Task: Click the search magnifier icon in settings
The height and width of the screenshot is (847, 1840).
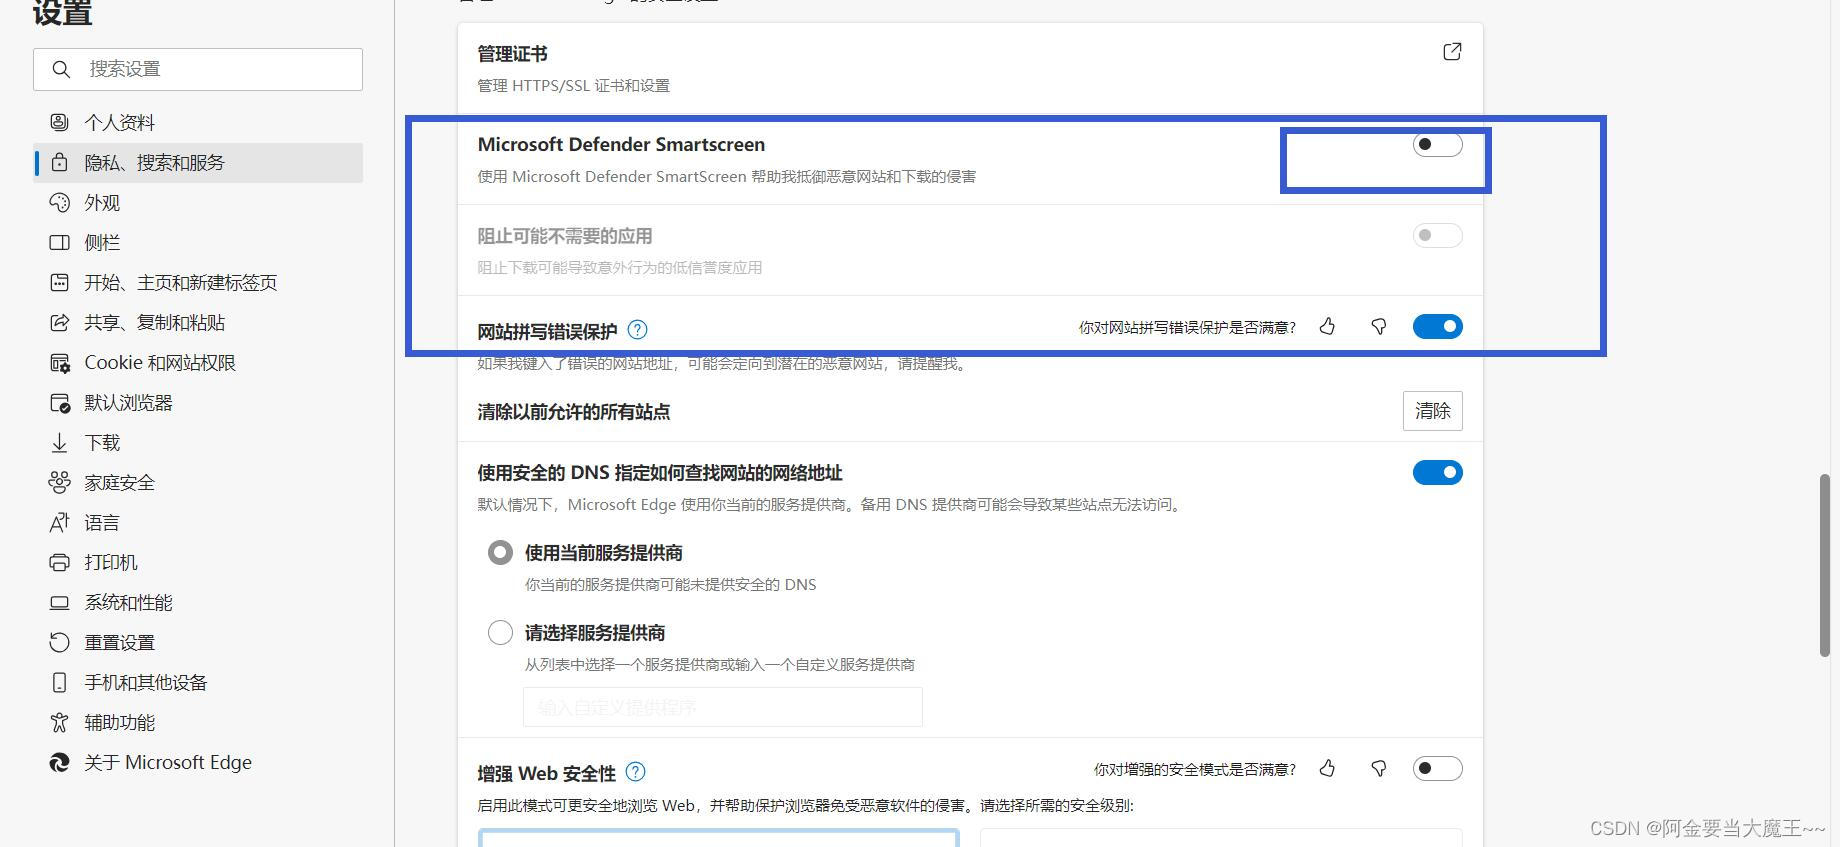Action: click(x=61, y=69)
